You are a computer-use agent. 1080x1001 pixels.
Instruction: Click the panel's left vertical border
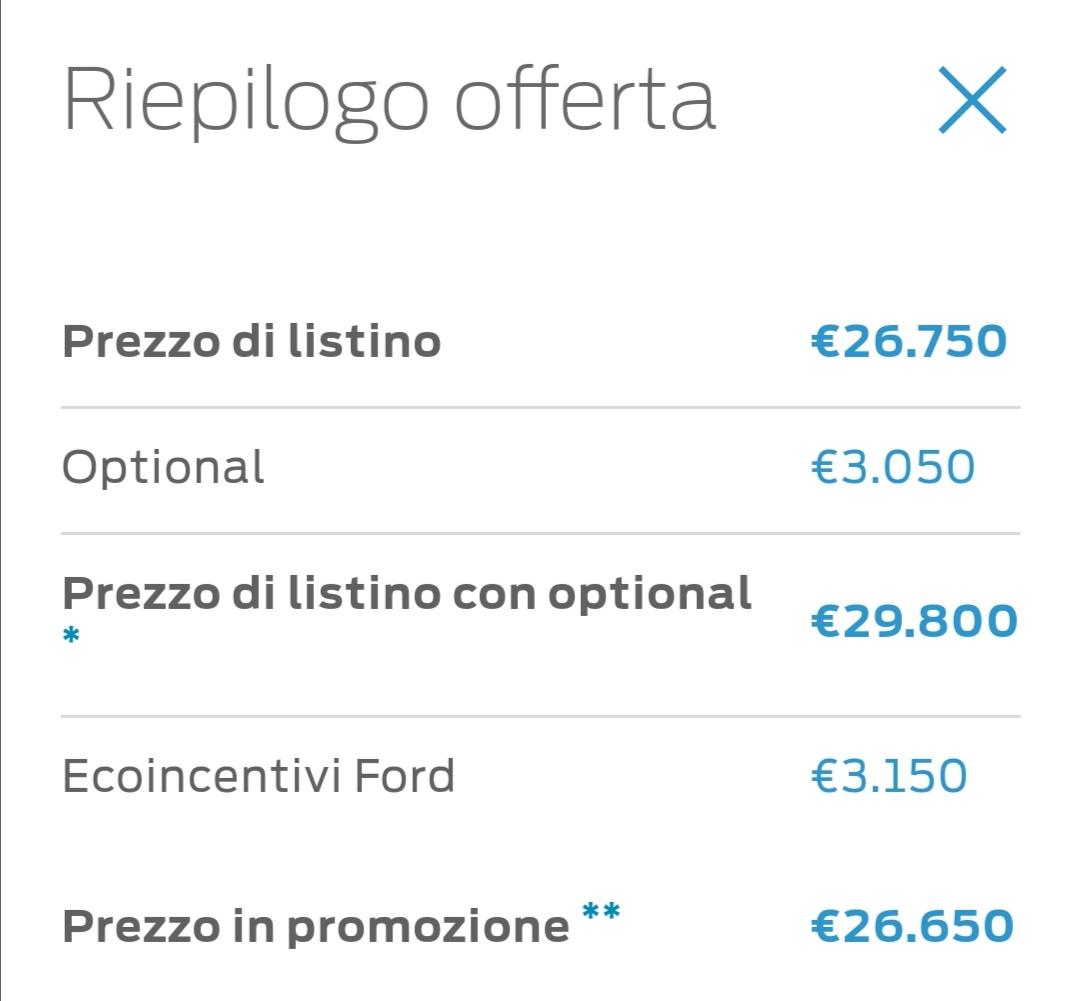[x=1, y=500]
